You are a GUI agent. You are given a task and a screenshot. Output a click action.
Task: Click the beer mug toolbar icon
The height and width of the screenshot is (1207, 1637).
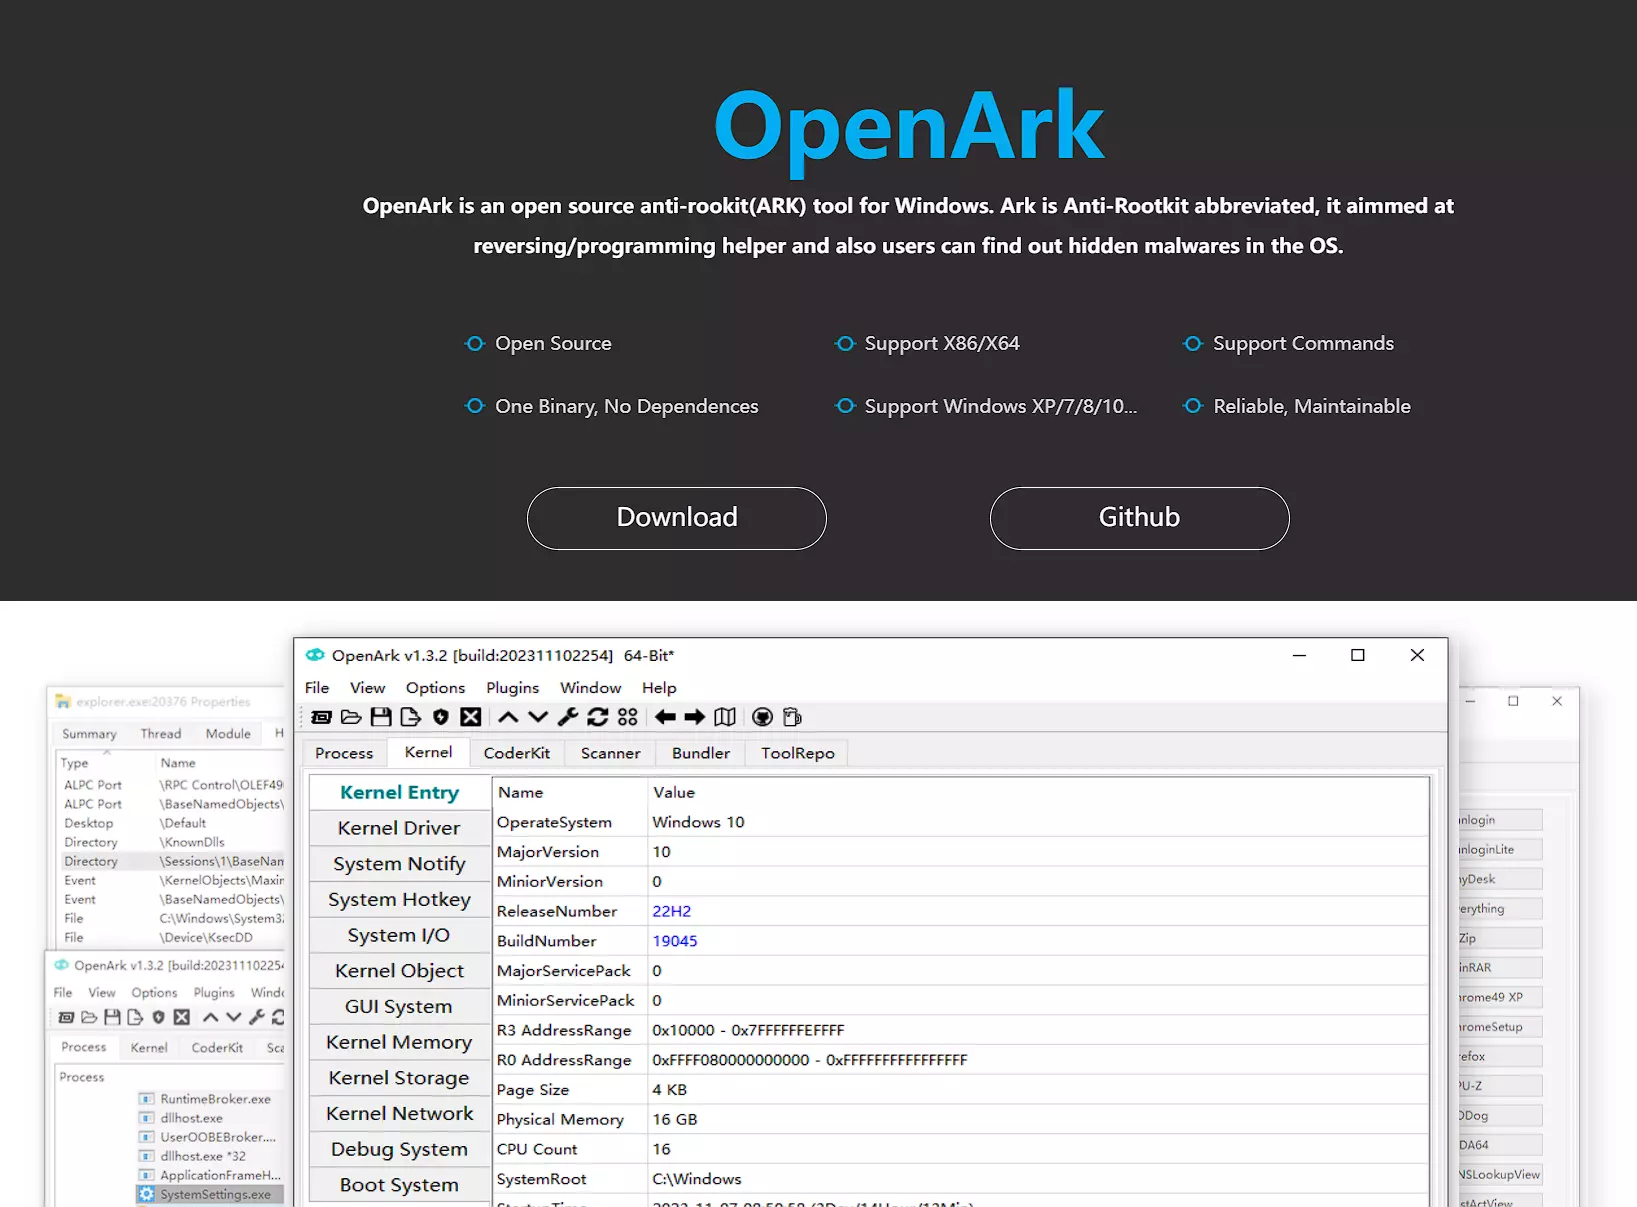pyautogui.click(x=792, y=717)
